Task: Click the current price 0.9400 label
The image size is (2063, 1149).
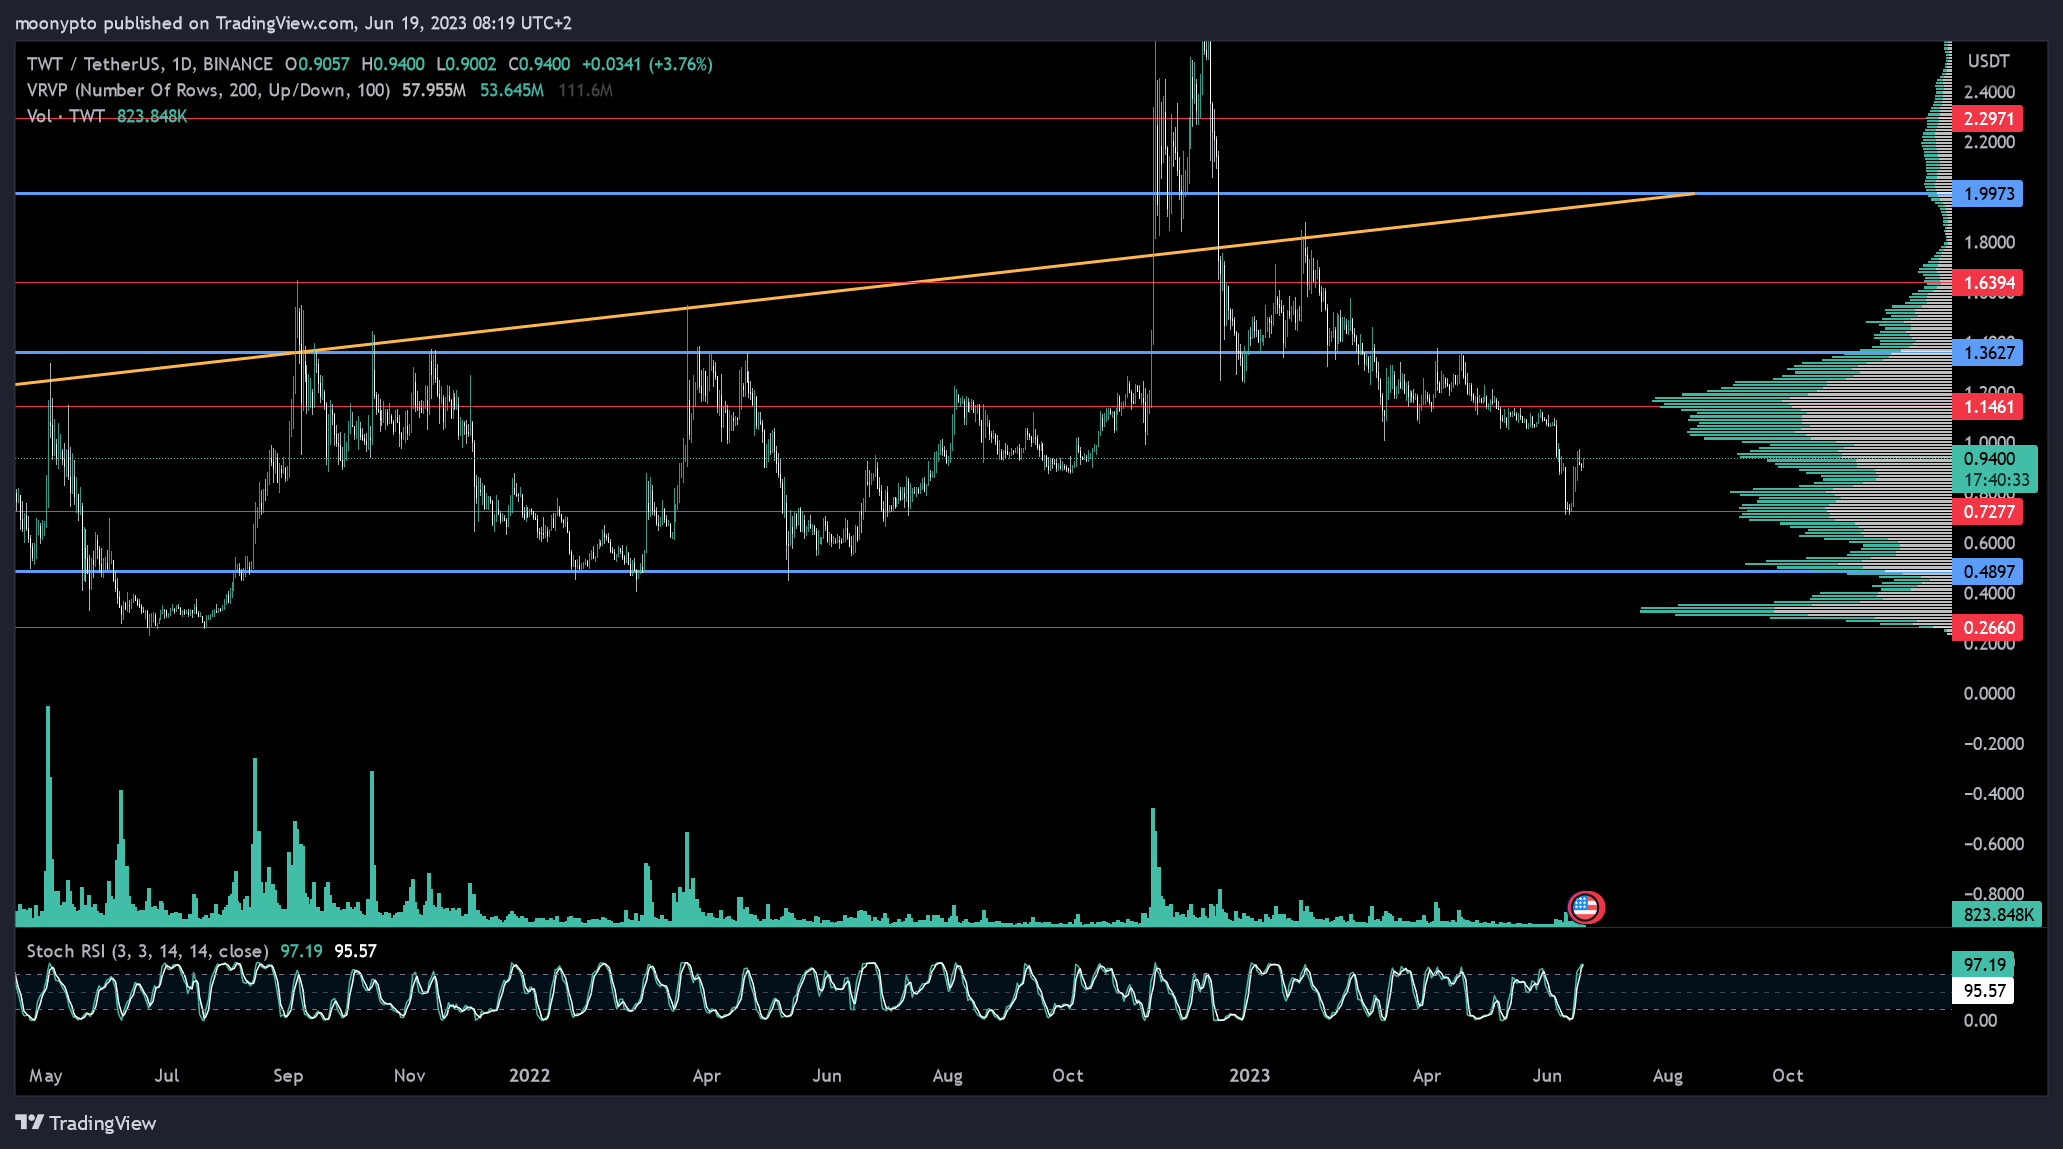Action: tap(1990, 459)
